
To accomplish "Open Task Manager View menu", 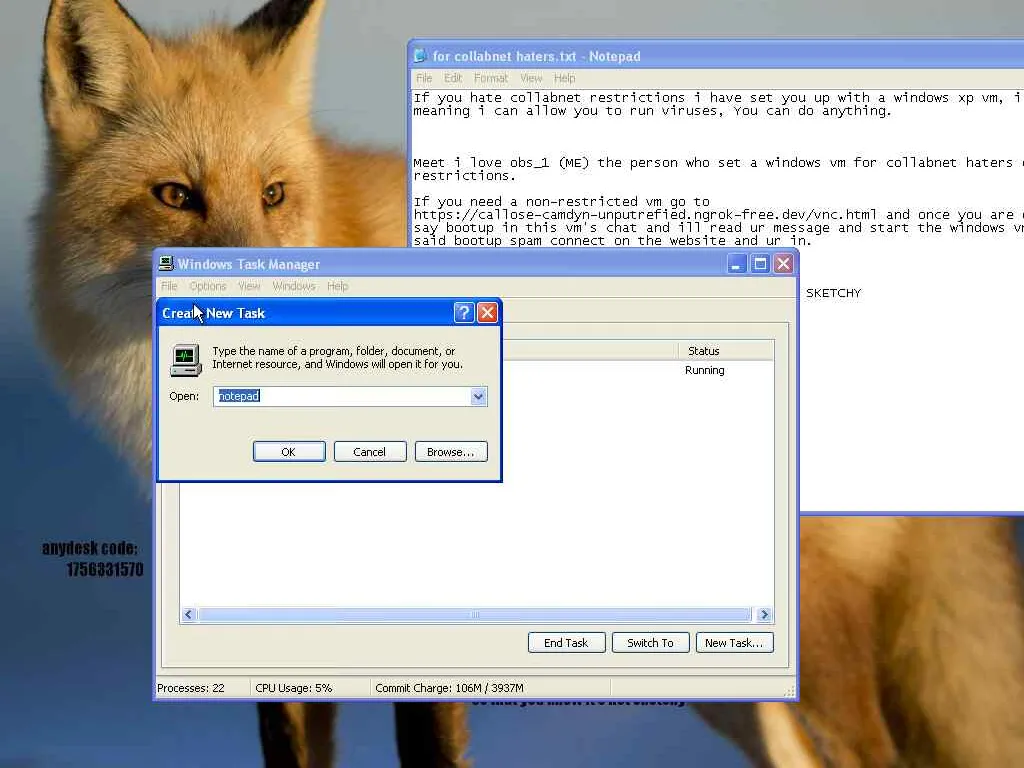I will coord(249,286).
